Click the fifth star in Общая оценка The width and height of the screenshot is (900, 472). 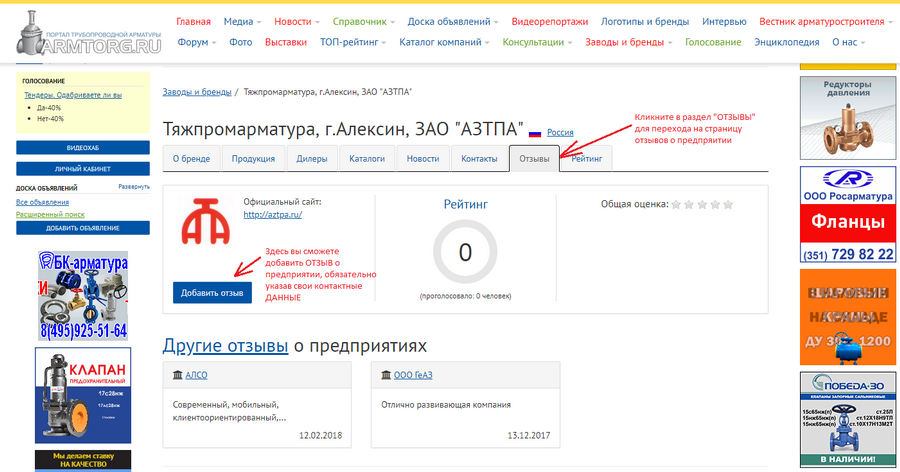point(727,204)
